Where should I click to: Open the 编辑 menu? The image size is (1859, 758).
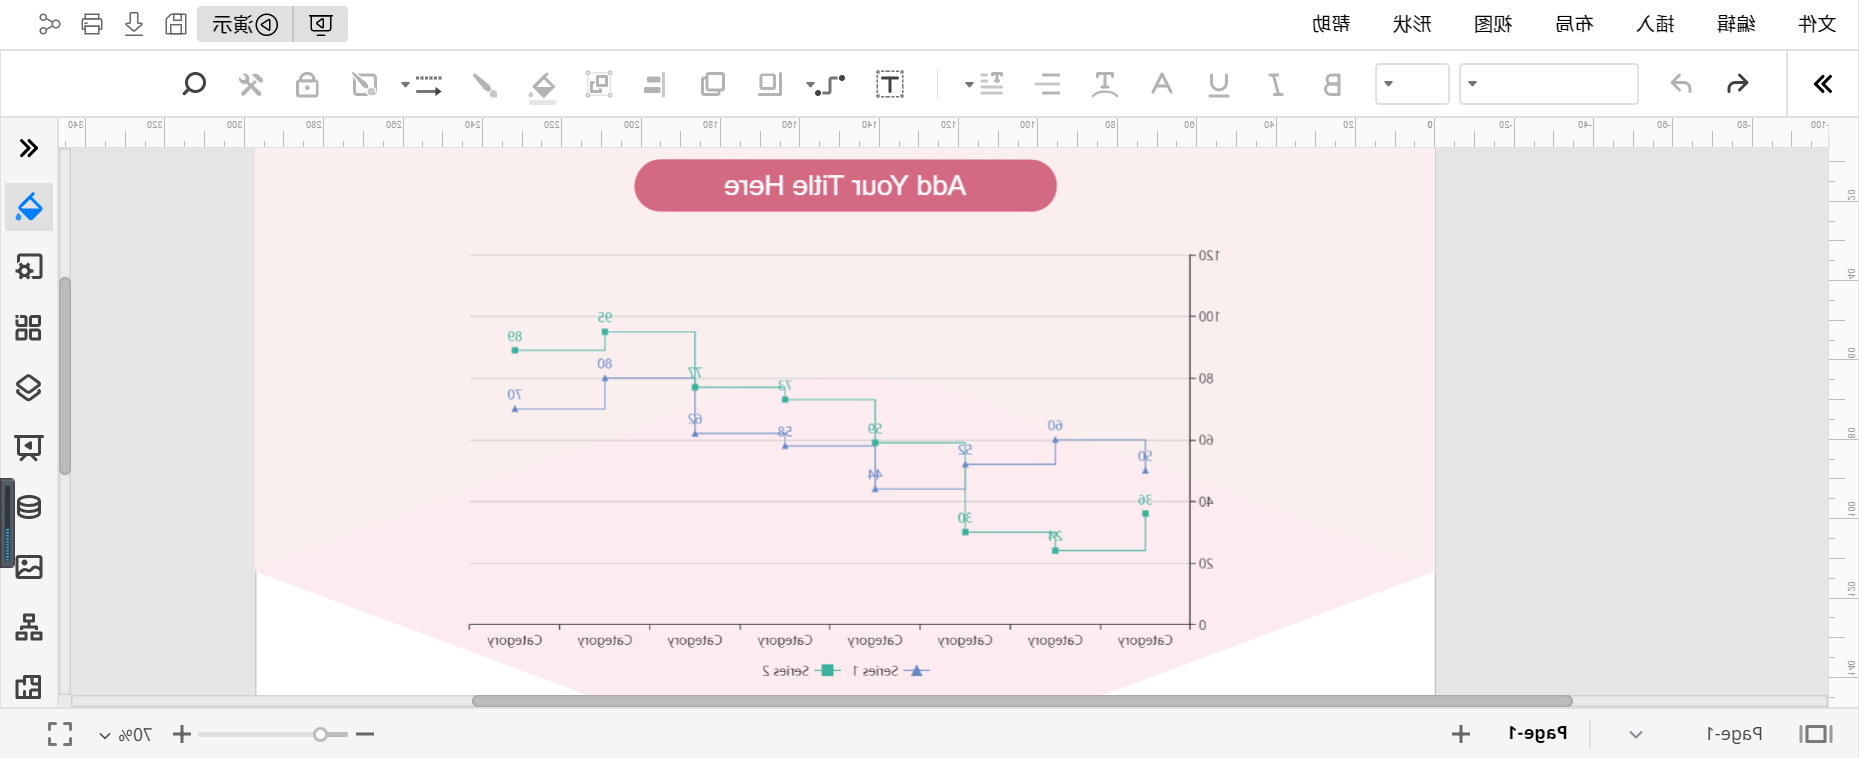tap(1736, 24)
